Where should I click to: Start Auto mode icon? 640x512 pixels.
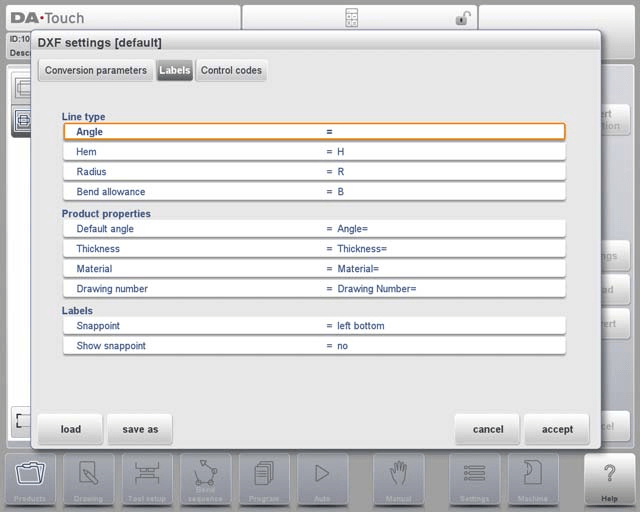322,480
